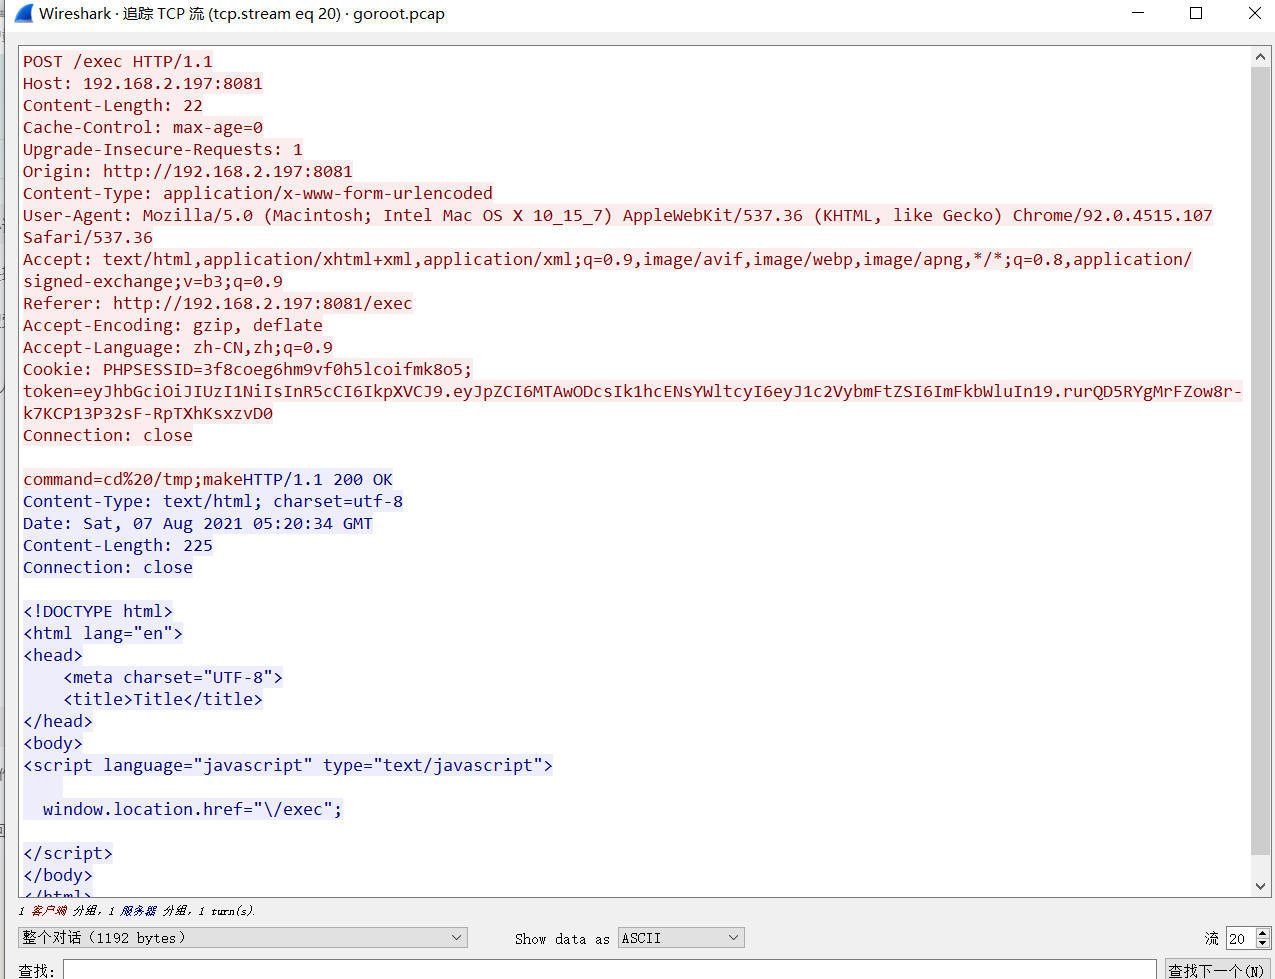This screenshot has height=979, width=1275.
Task: Close the Follow TCP Stream window
Action: point(1254,13)
